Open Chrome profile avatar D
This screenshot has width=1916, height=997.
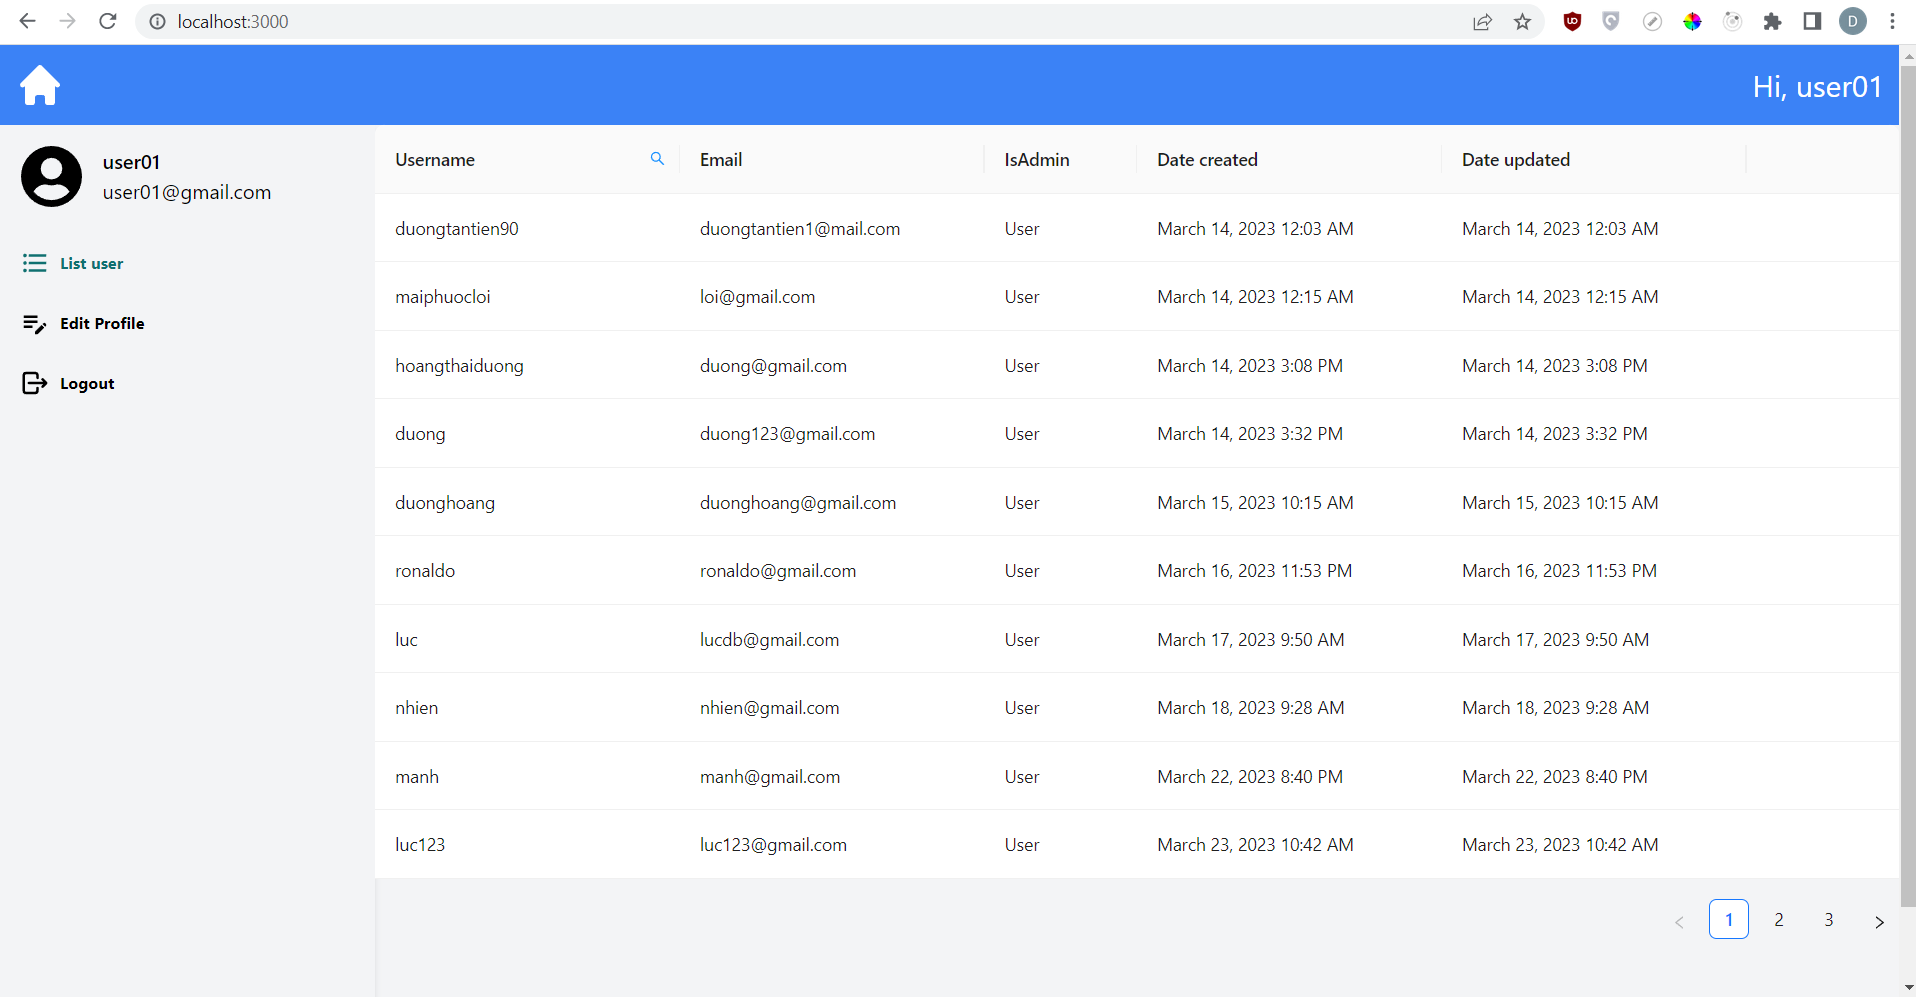click(1853, 21)
